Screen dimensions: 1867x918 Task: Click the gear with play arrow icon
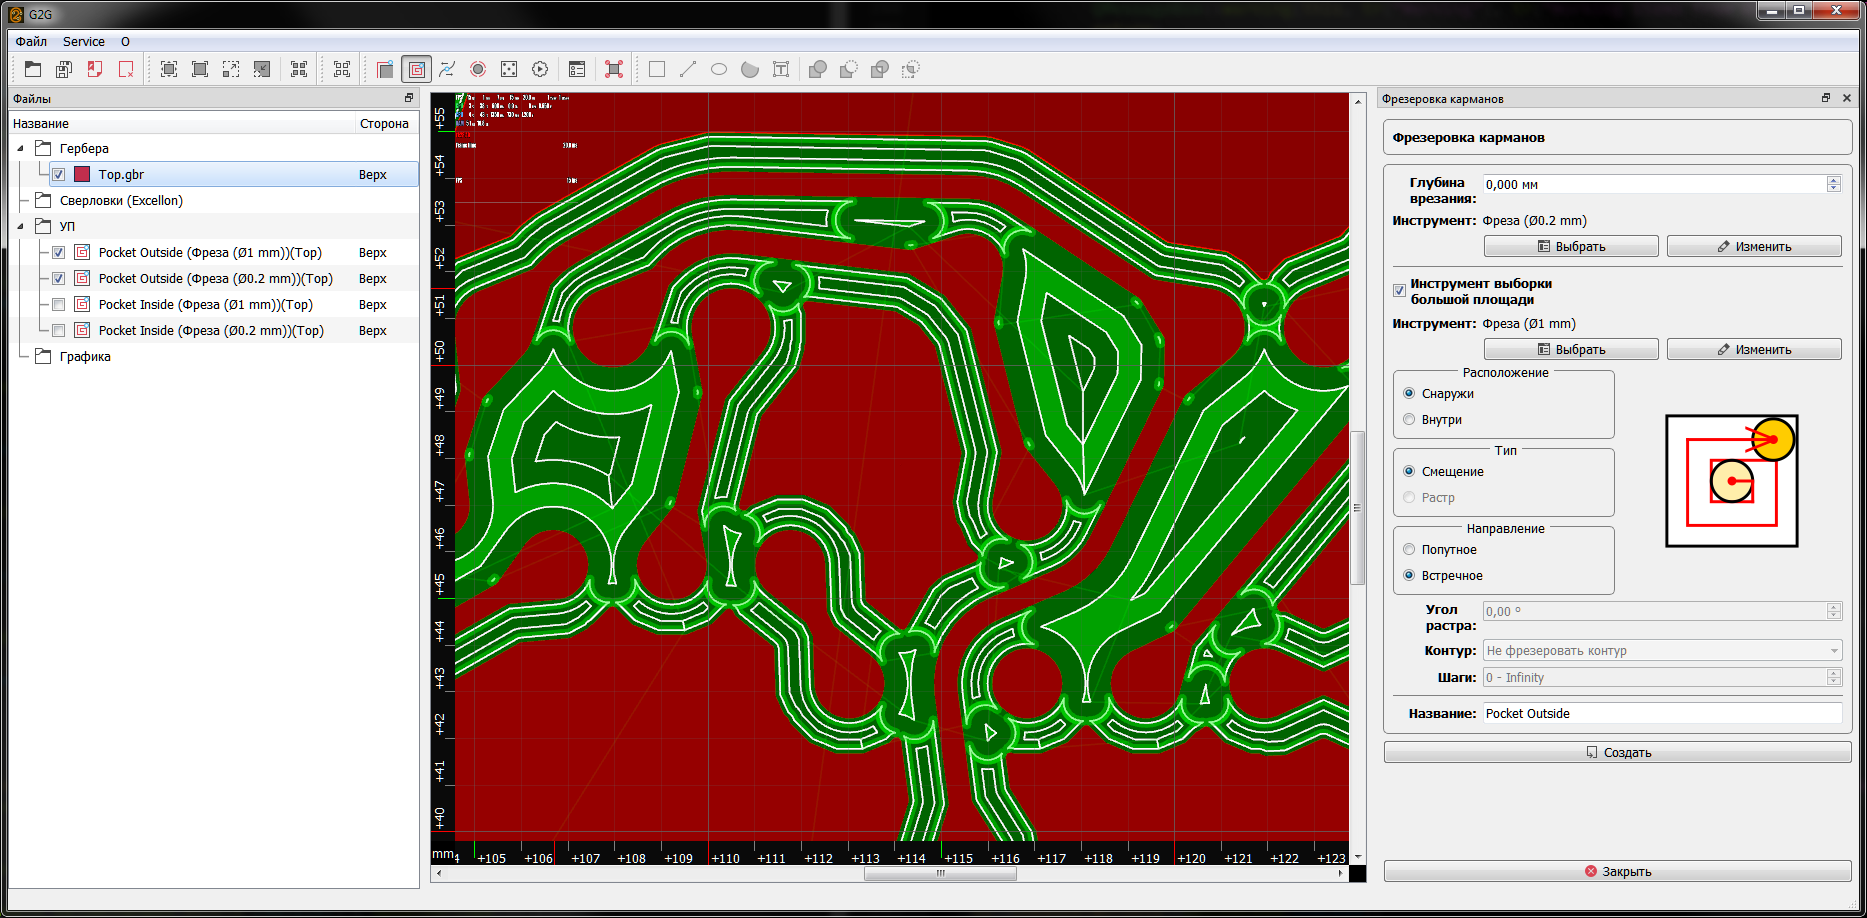(x=540, y=69)
